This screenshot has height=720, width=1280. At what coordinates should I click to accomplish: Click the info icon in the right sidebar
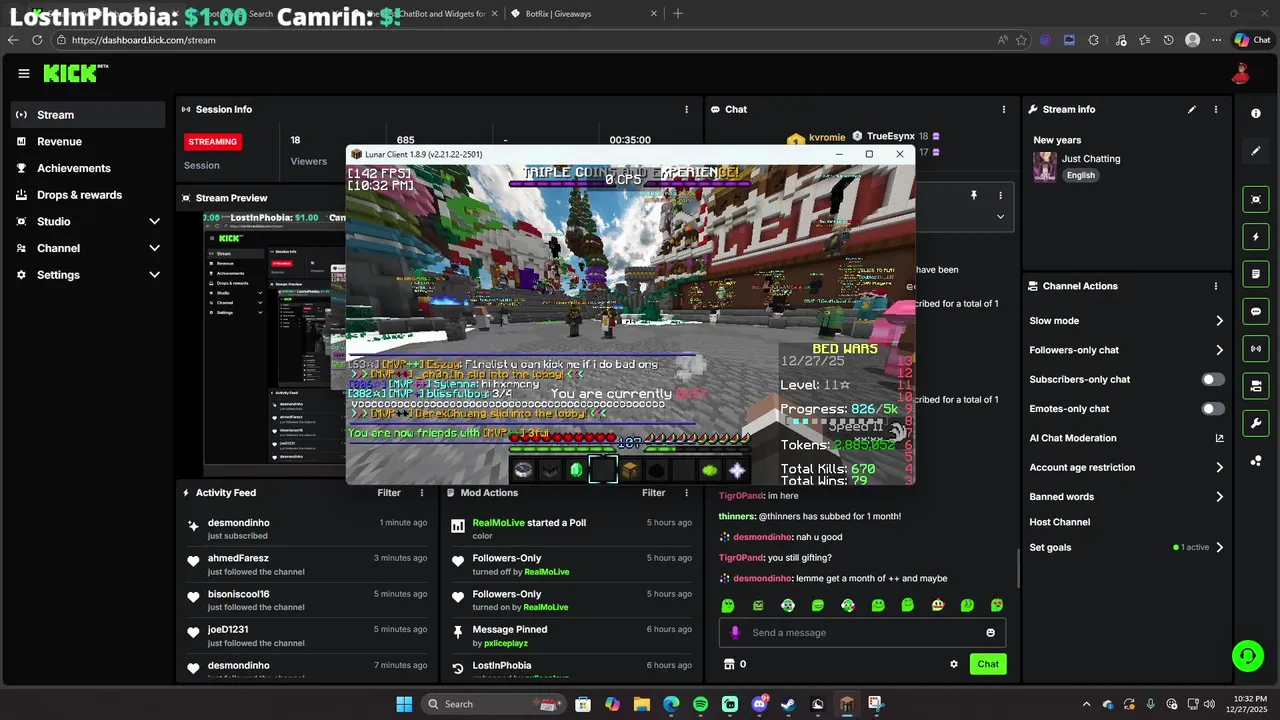[x=1256, y=114]
